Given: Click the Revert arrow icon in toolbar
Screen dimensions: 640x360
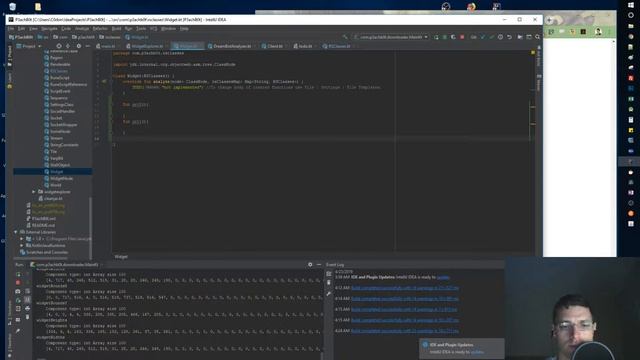Looking at the screenshot, I should (x=509, y=37).
